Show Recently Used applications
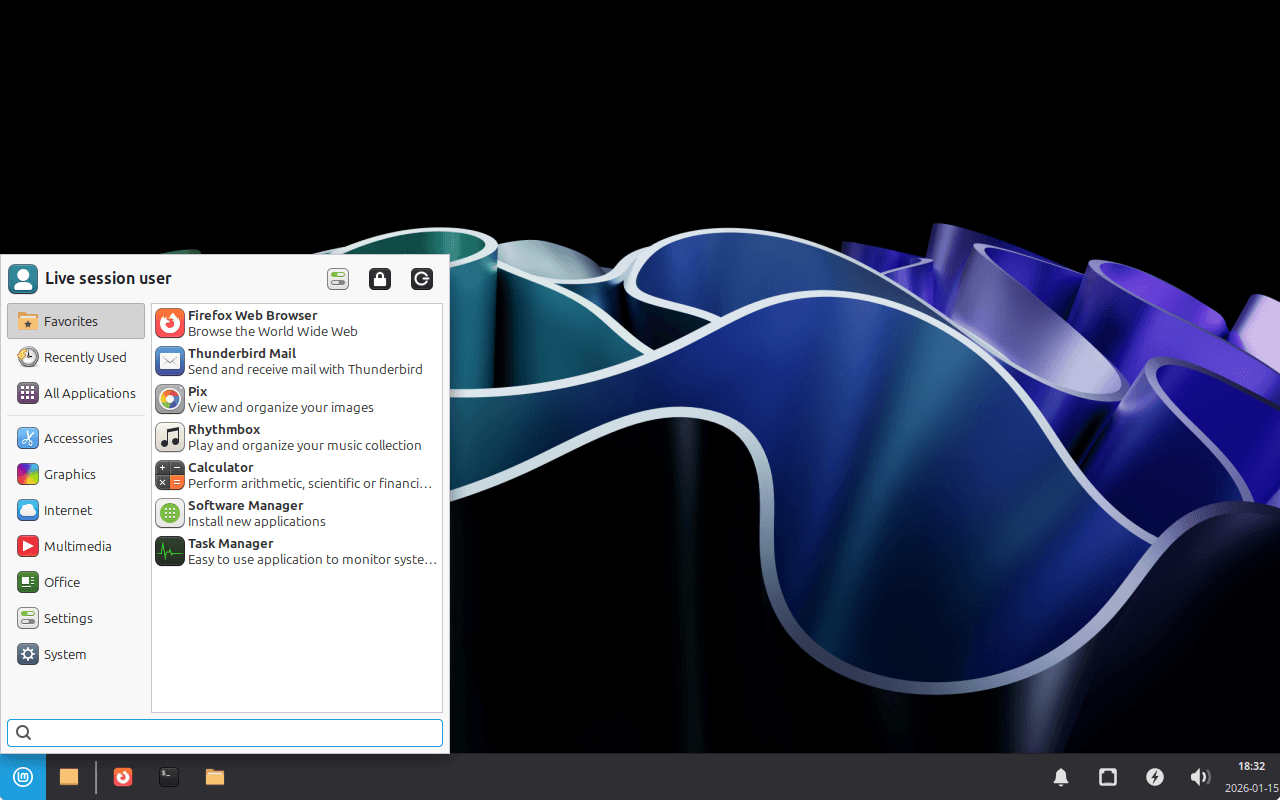This screenshot has width=1280, height=800. pos(76,357)
